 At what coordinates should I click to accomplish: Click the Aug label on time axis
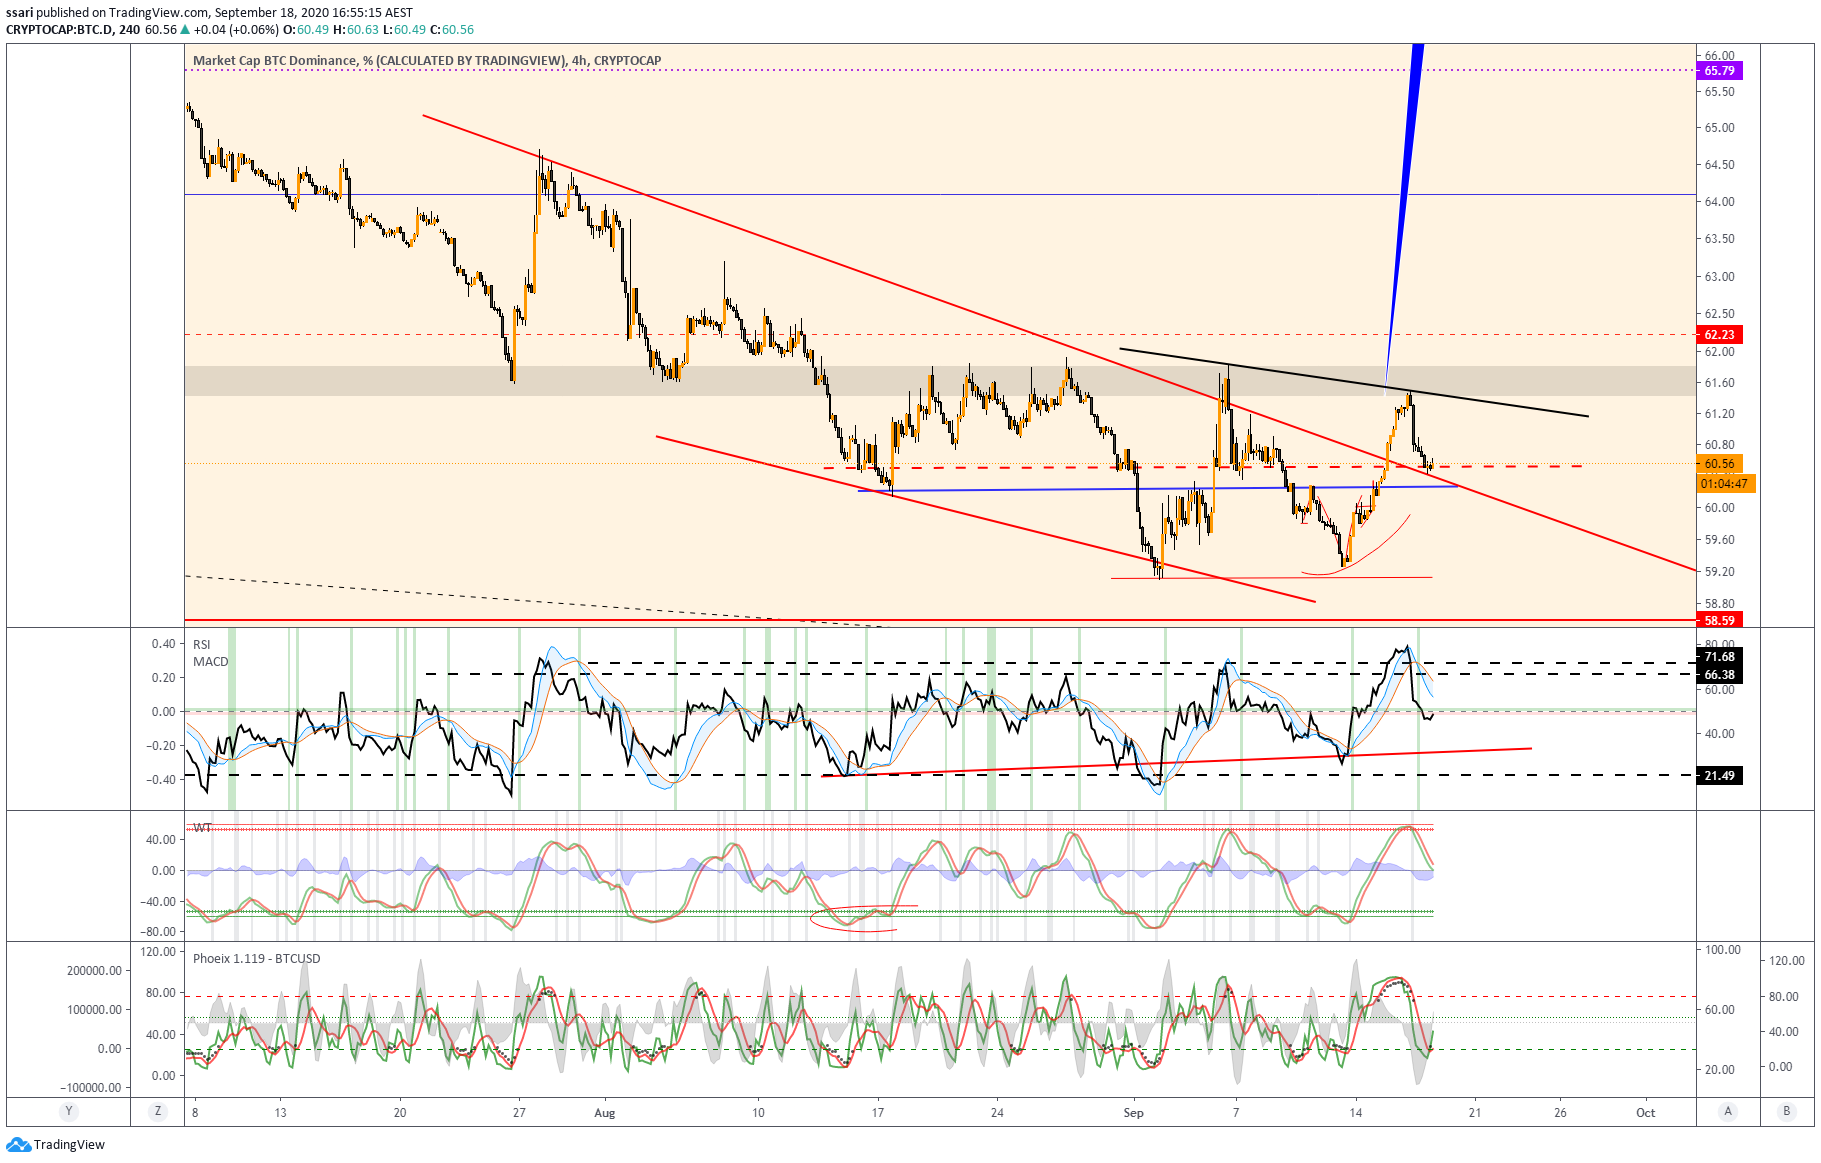[604, 1112]
